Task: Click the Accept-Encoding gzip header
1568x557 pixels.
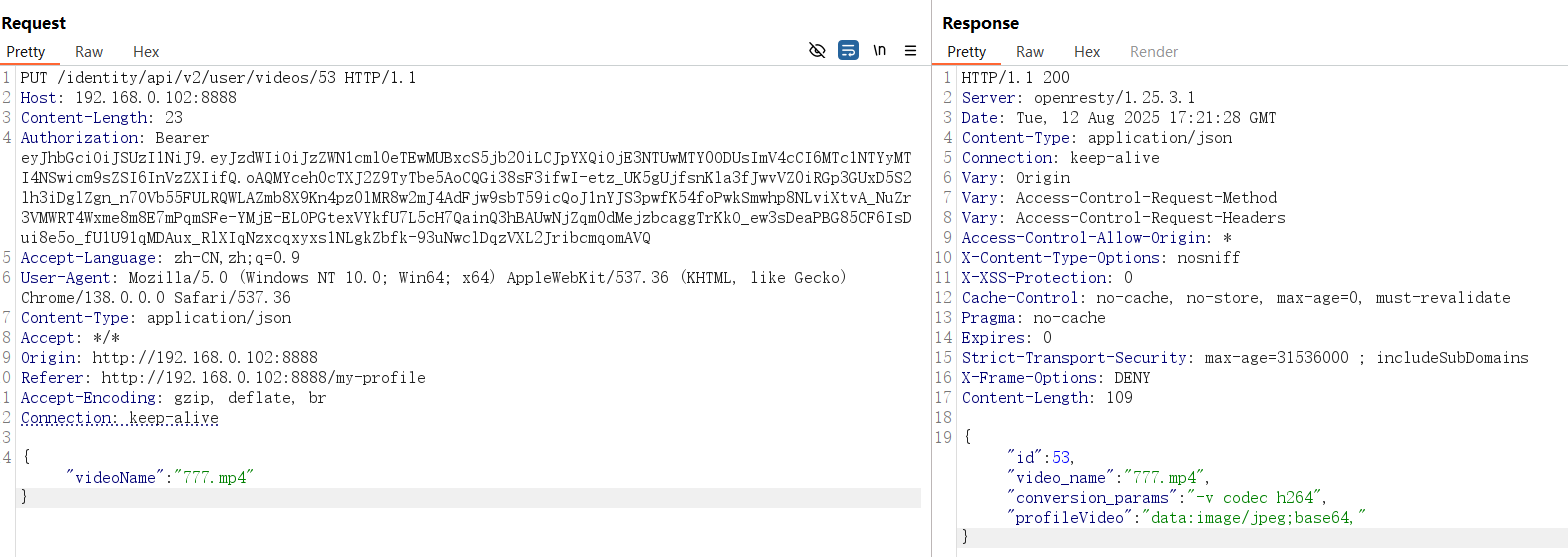Action: tap(173, 398)
